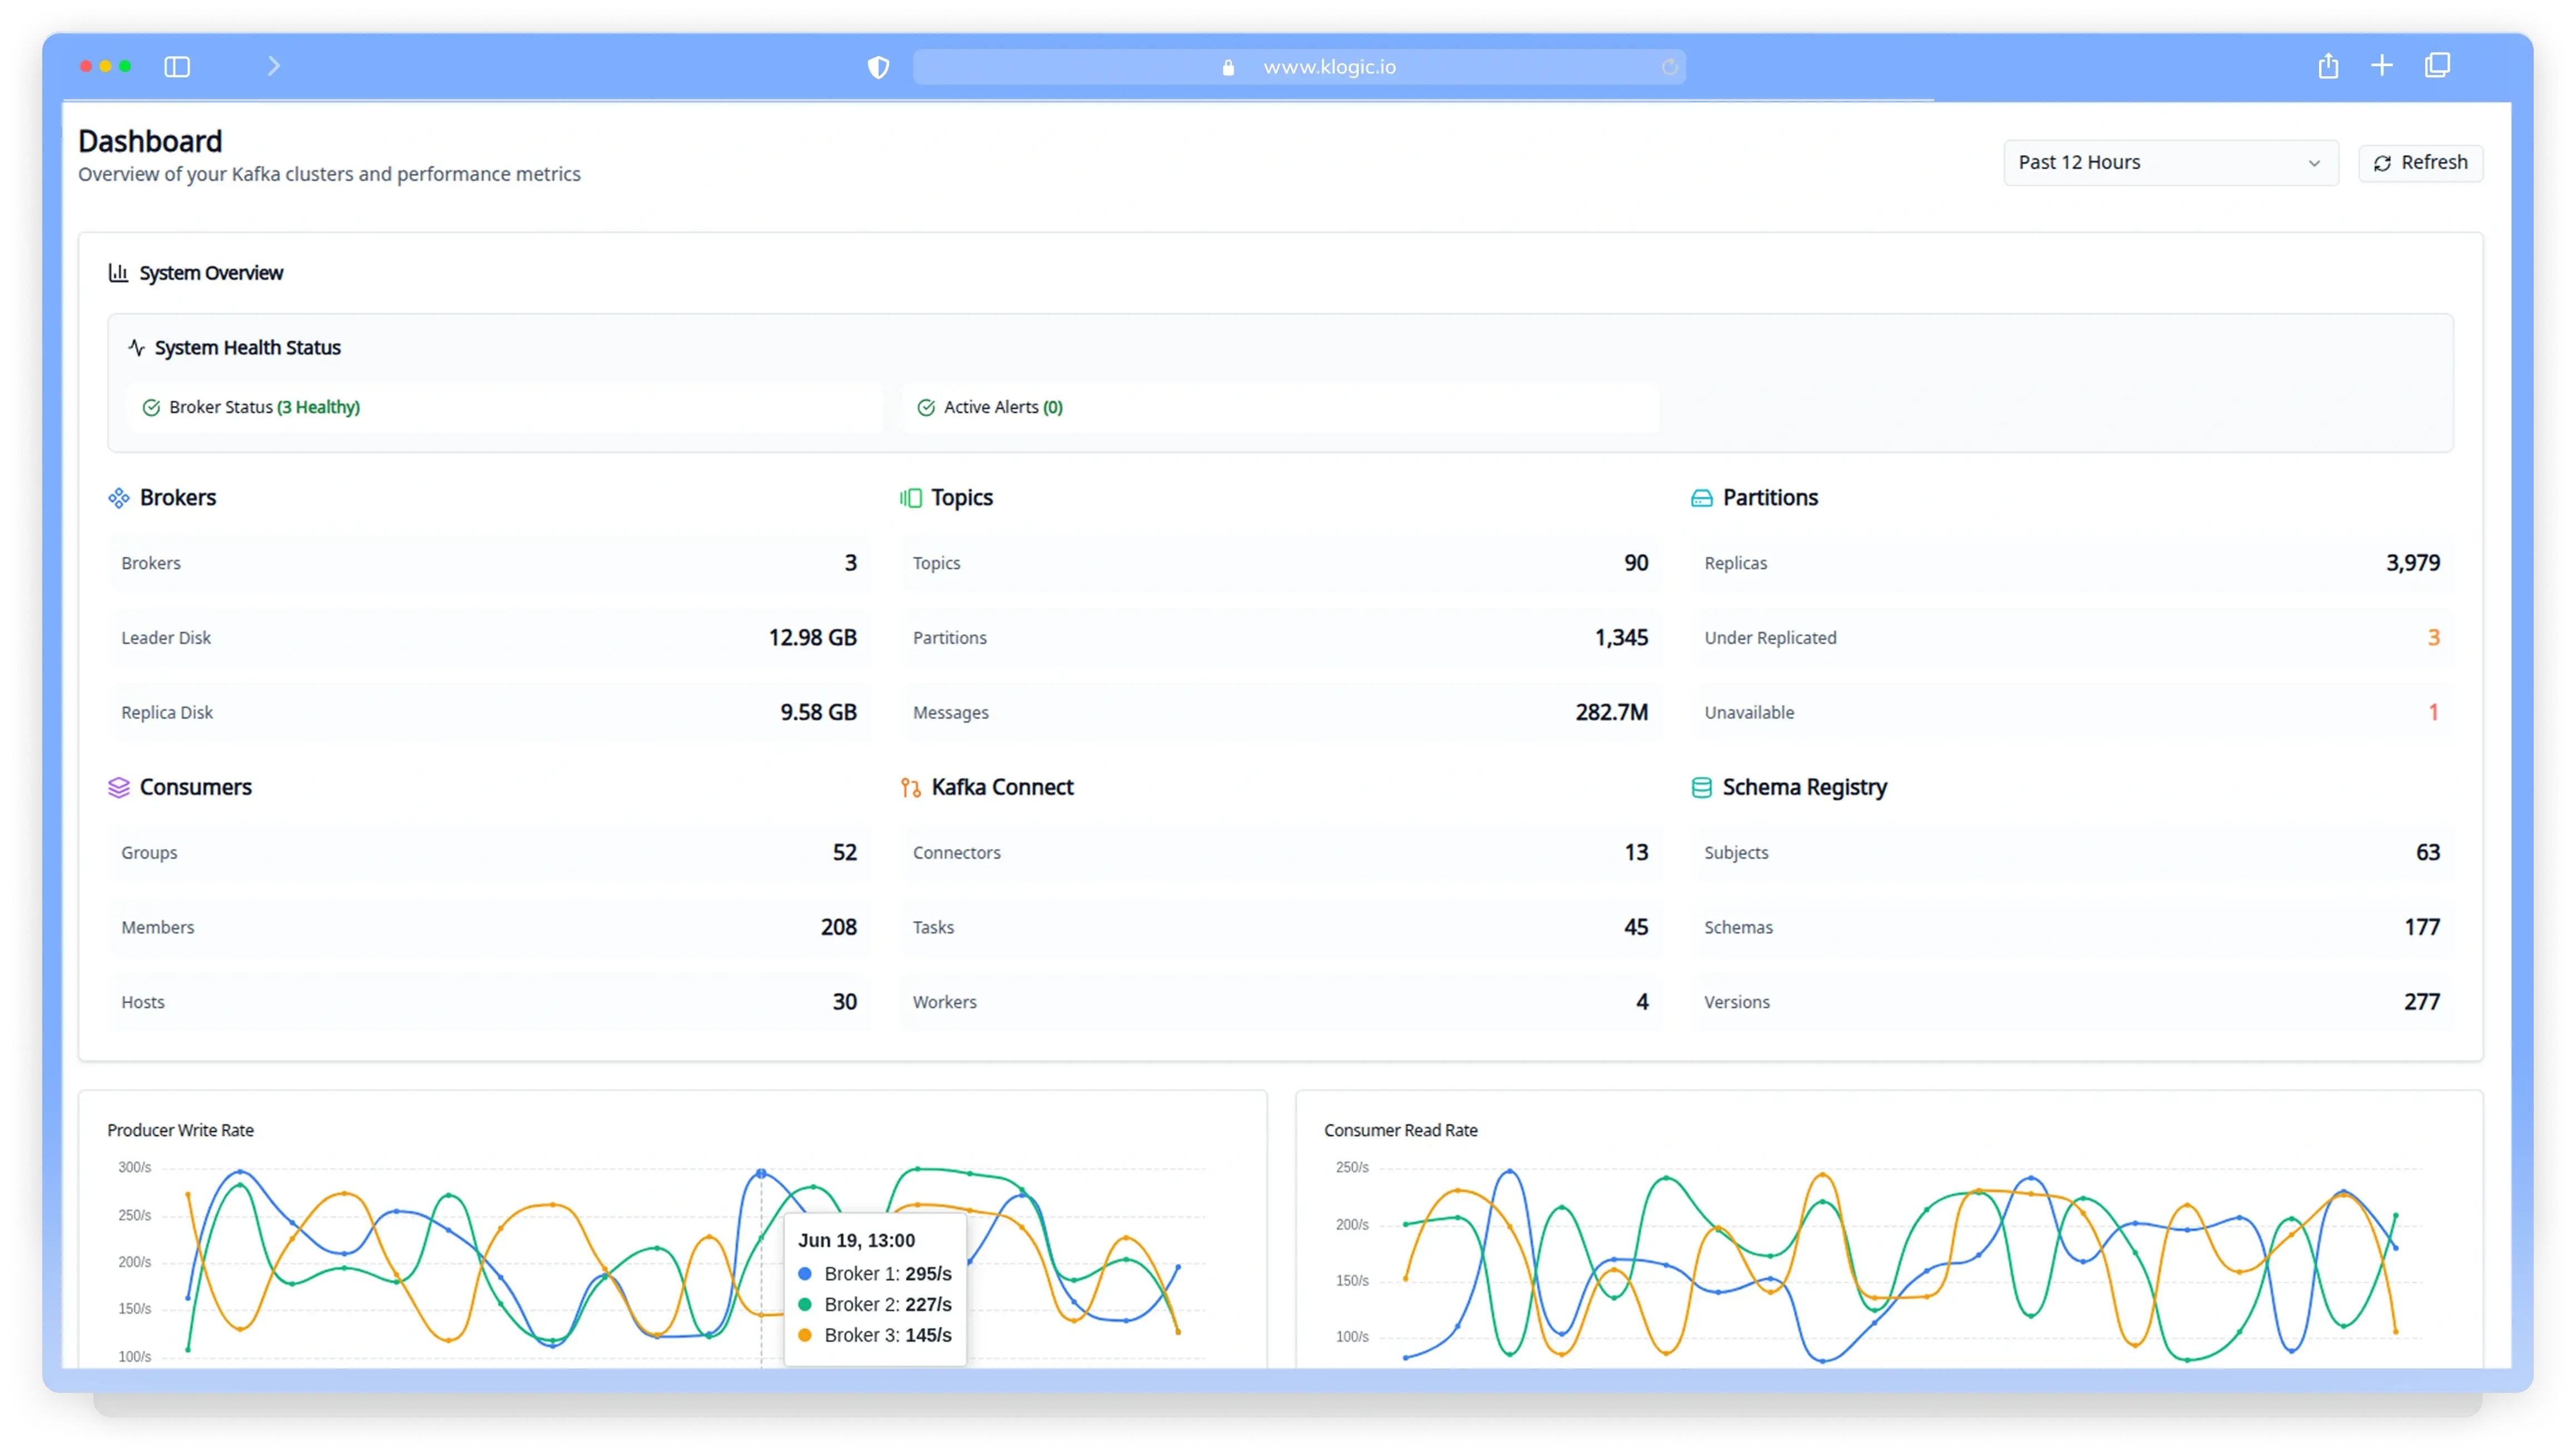Viewport: 2576px width, 1453px height.
Task: Open a new tab with plus icon
Action: pyautogui.click(x=2382, y=66)
